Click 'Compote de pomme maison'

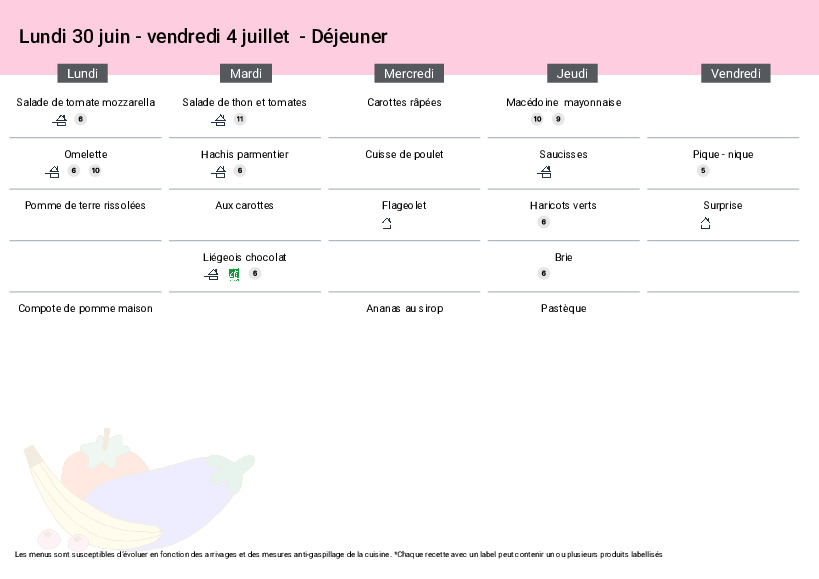86,309
